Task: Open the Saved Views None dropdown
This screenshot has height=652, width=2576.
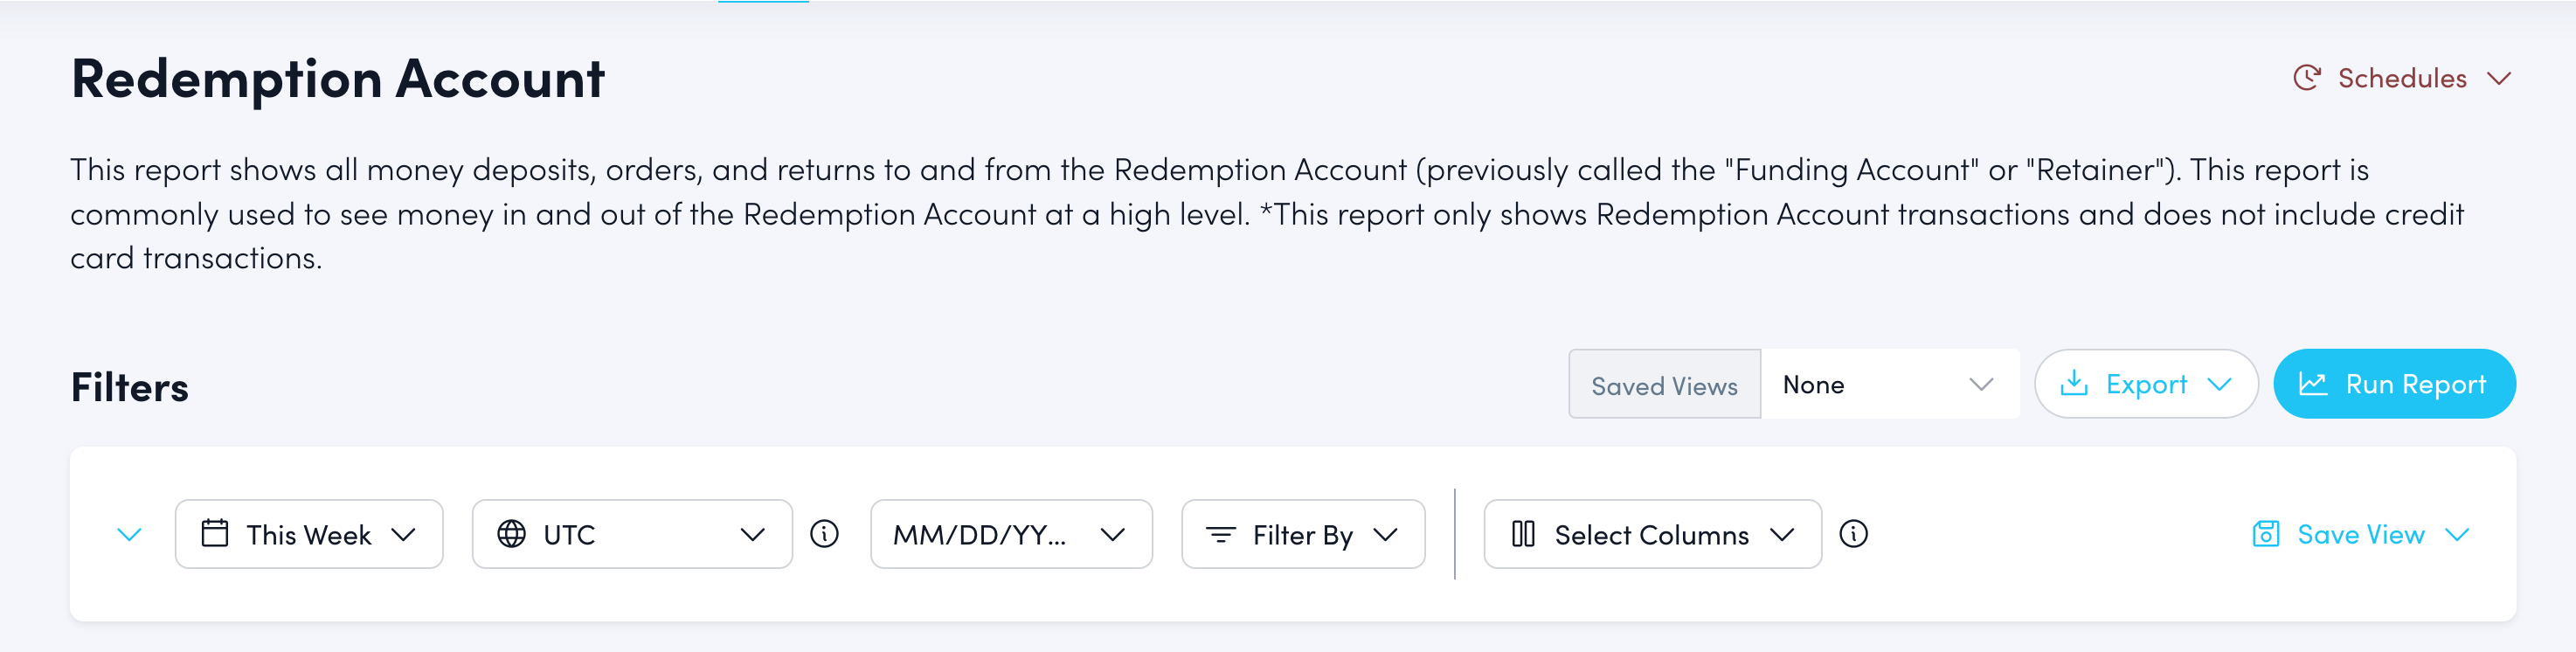Action: point(1888,384)
